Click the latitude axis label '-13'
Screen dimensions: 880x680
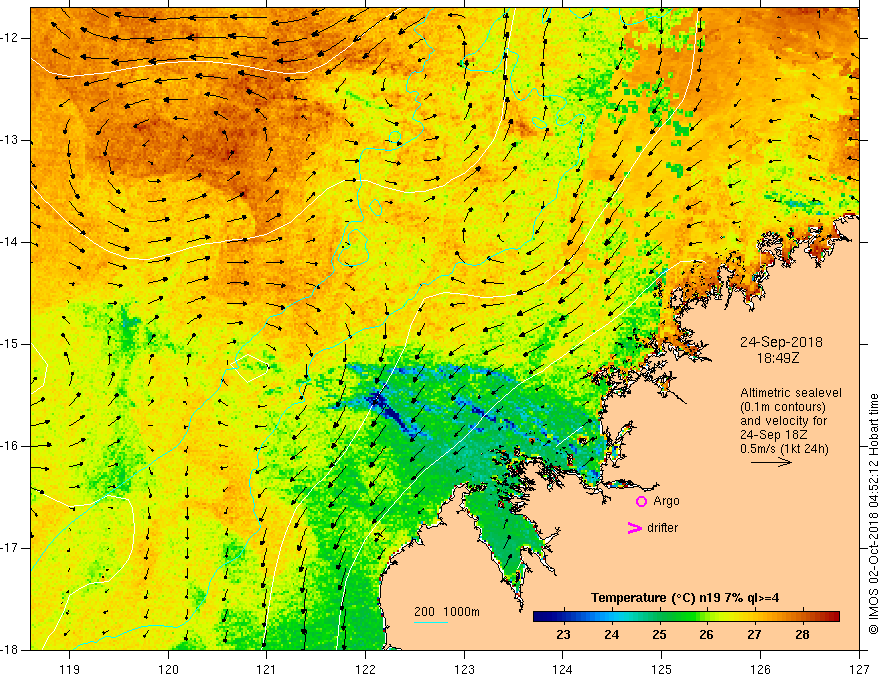tap(11, 140)
